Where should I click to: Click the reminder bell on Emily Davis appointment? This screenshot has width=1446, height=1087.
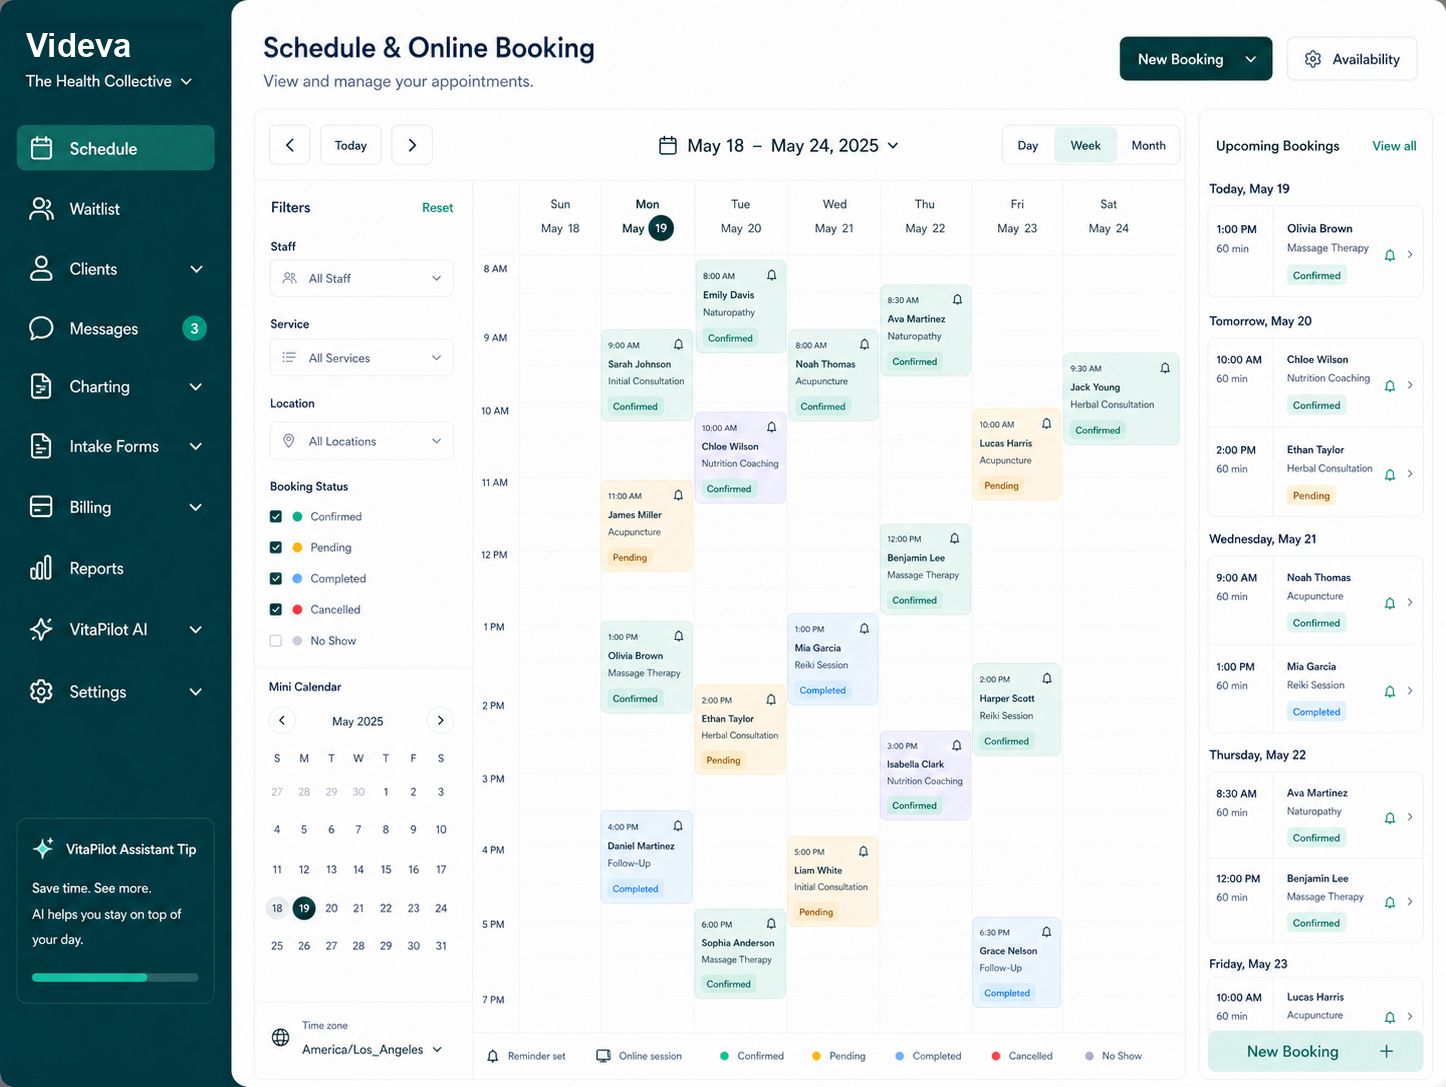tap(770, 274)
